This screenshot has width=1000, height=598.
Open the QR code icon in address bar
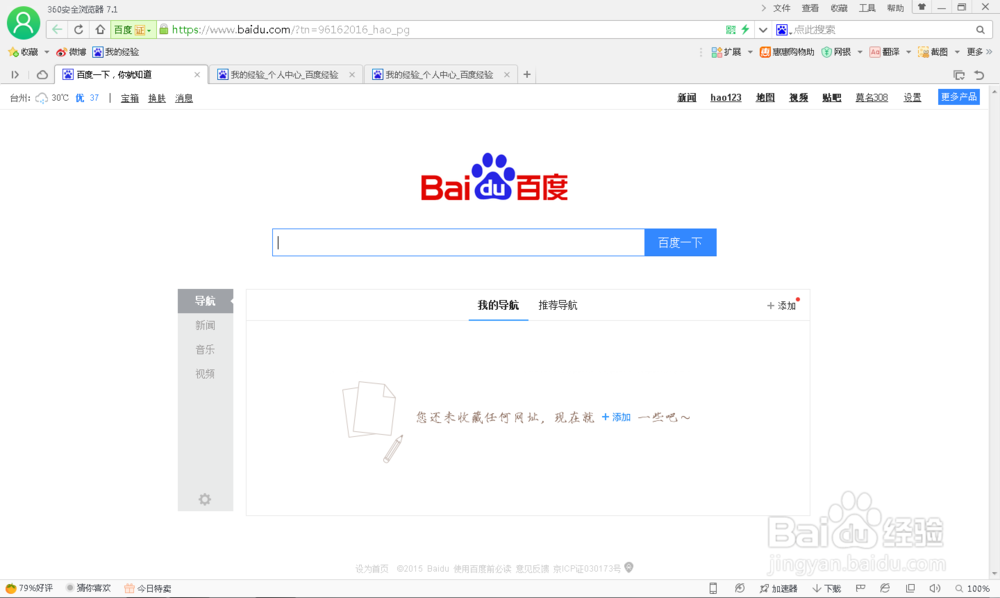coord(731,29)
